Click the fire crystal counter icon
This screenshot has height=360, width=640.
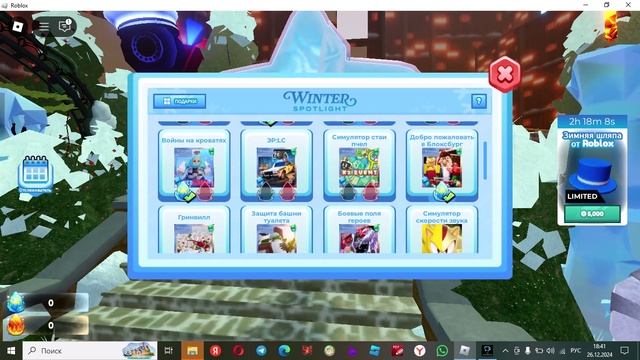(x=16, y=325)
